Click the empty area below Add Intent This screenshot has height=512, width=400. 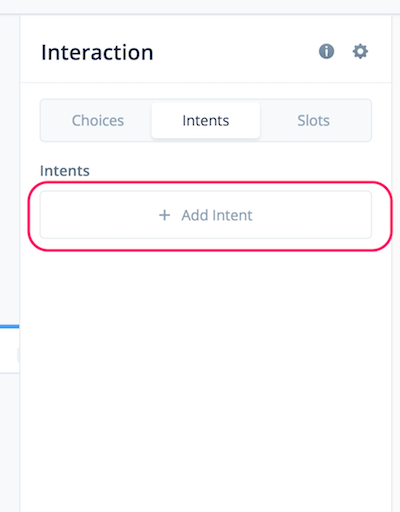[206, 367]
